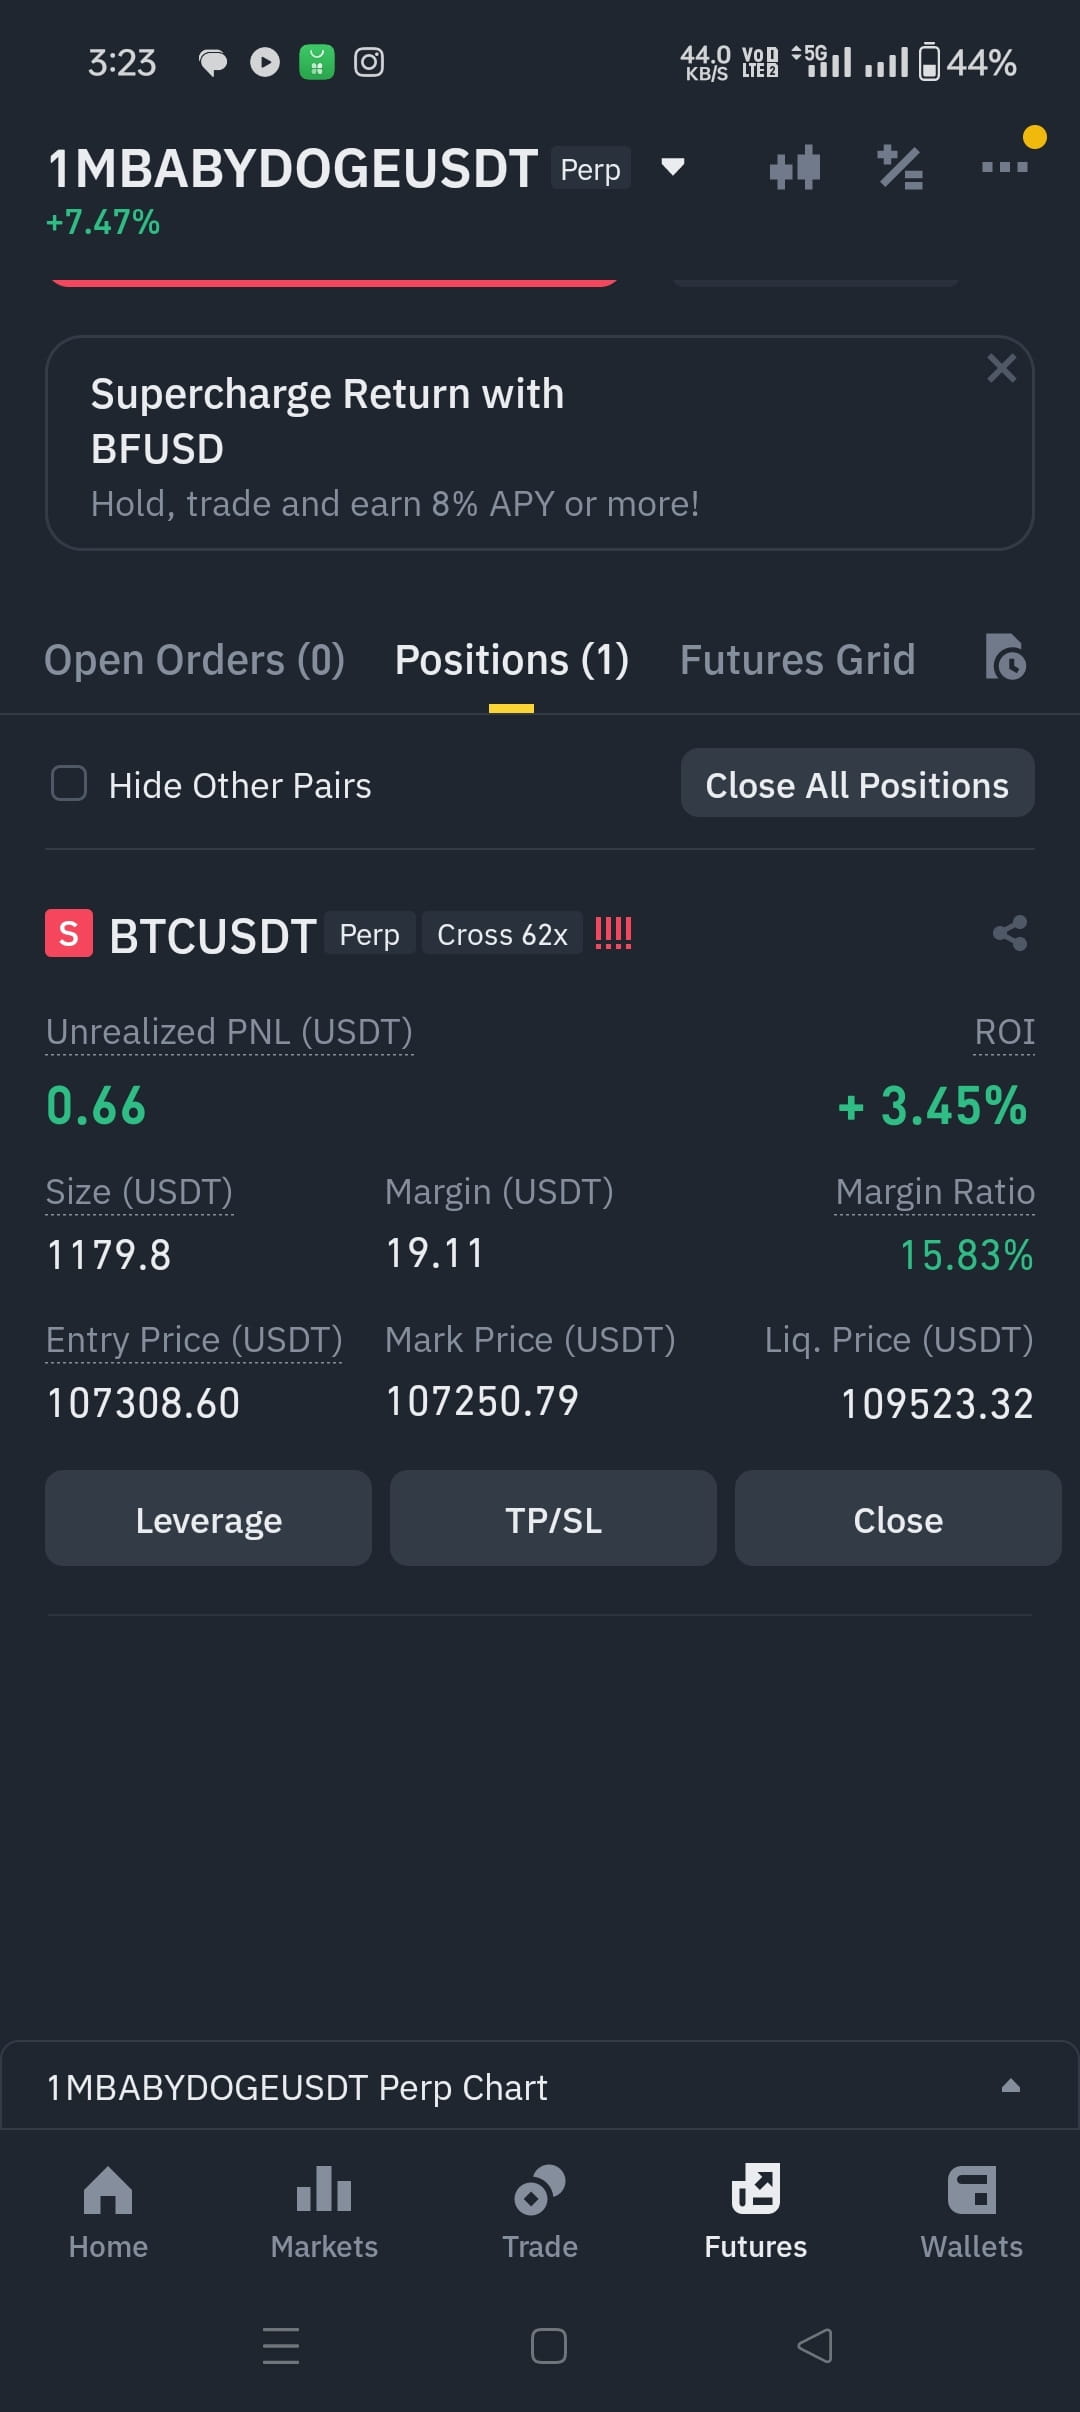Switch to the Futures Grid tab
Viewport: 1080px width, 2412px height.
(797, 660)
